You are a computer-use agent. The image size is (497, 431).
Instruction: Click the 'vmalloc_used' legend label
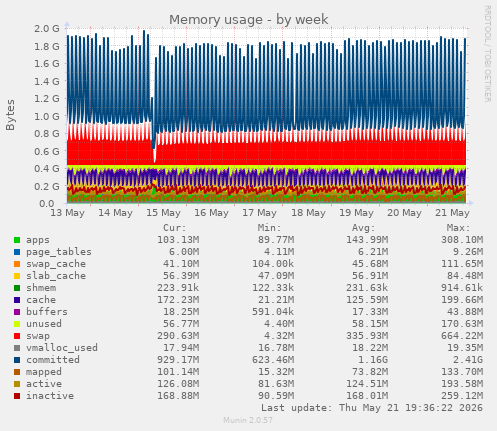click(x=62, y=348)
